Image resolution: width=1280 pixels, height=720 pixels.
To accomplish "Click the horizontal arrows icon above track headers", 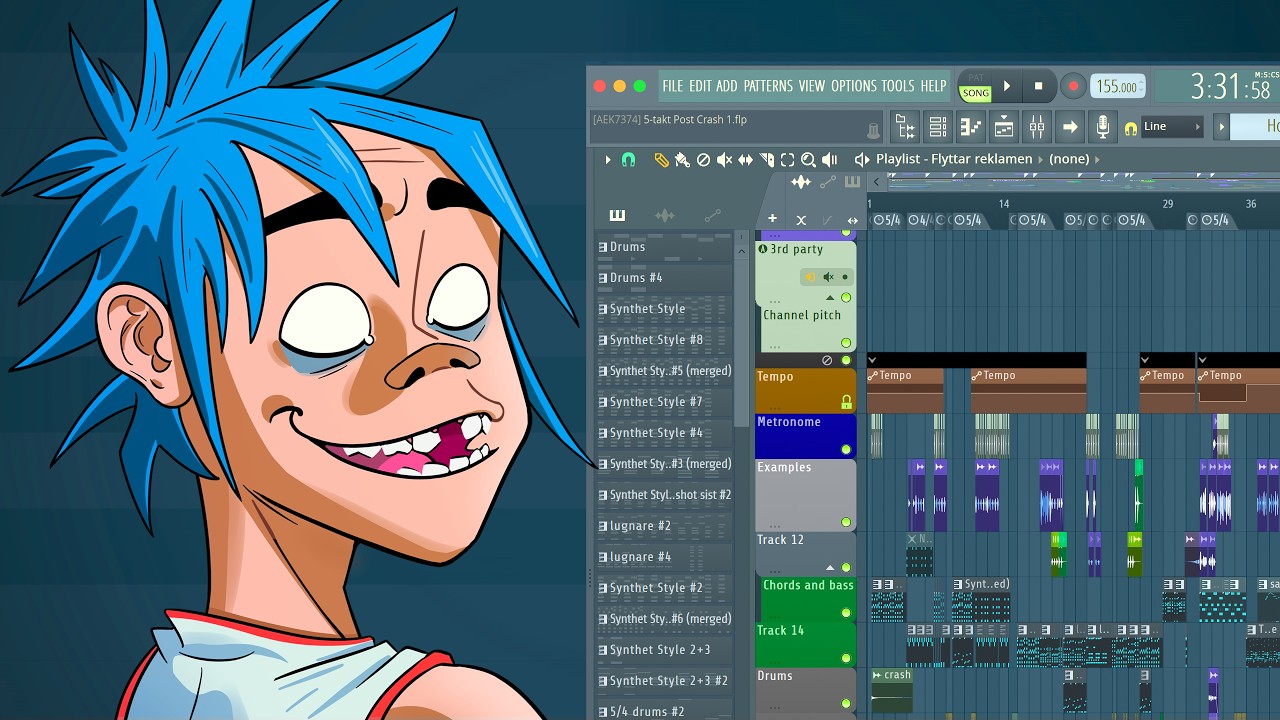I will 852,220.
